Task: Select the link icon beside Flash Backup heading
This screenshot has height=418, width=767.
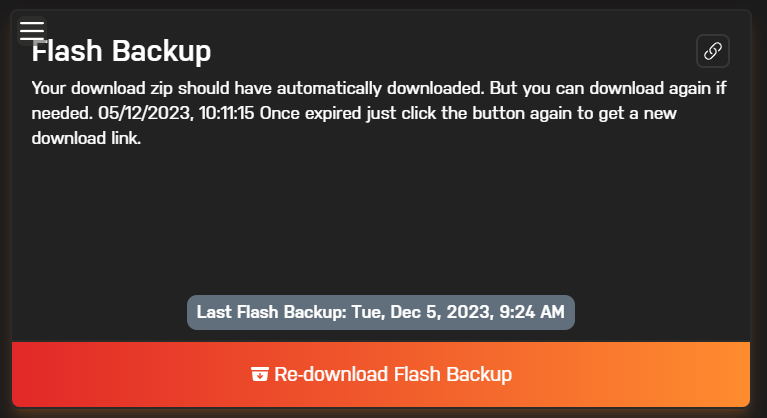Action: (x=713, y=51)
